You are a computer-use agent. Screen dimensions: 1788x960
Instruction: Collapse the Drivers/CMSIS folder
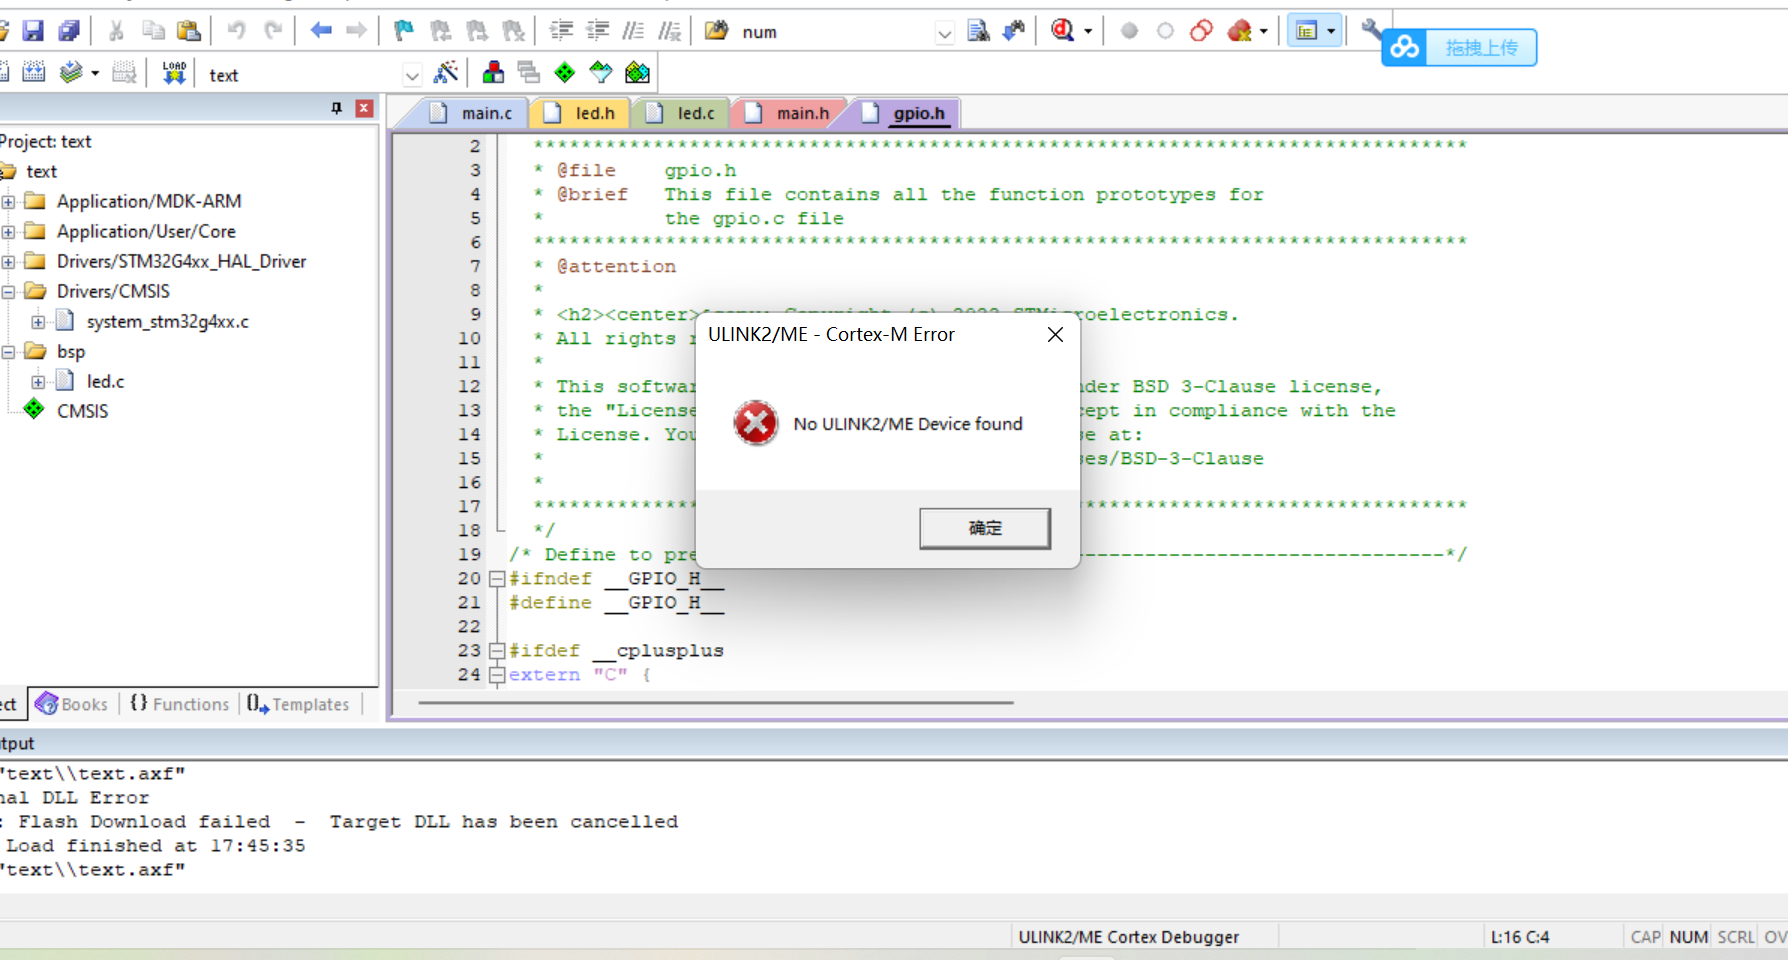8,292
